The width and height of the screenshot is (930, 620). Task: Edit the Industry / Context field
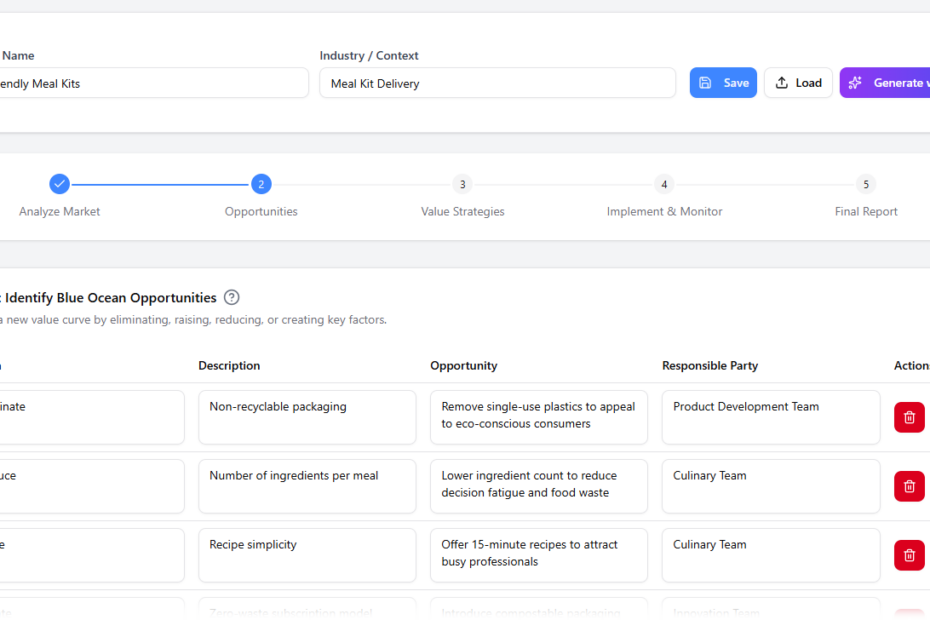pyautogui.click(x=497, y=83)
